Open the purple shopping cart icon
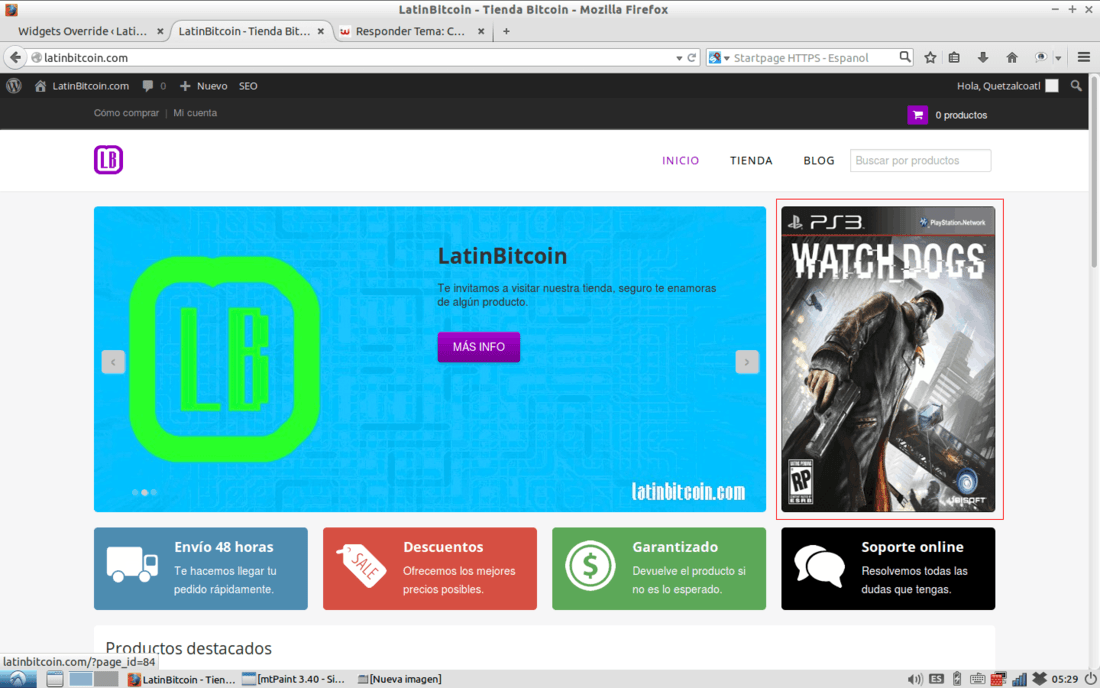1100x688 pixels. (x=918, y=115)
